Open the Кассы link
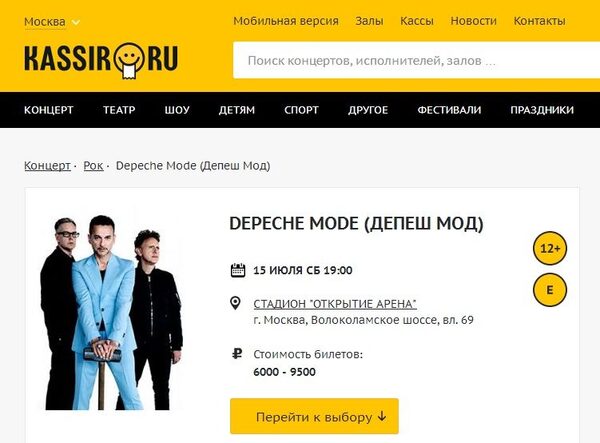 [417, 21]
